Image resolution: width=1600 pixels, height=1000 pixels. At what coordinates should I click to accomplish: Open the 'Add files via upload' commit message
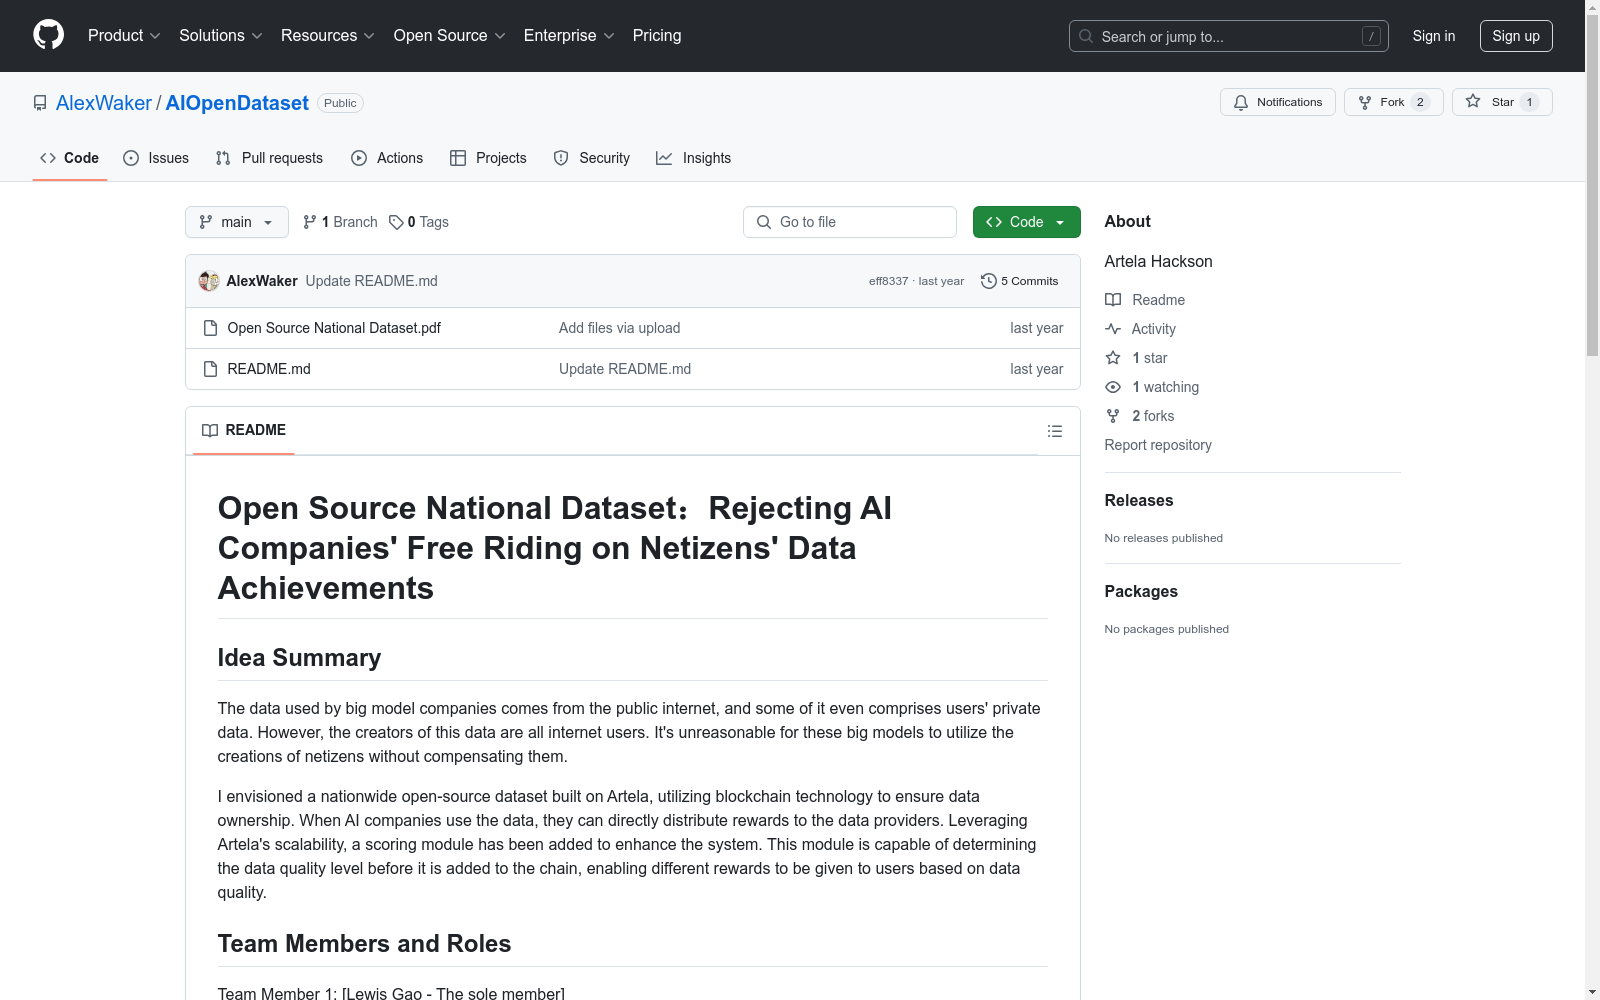620,328
